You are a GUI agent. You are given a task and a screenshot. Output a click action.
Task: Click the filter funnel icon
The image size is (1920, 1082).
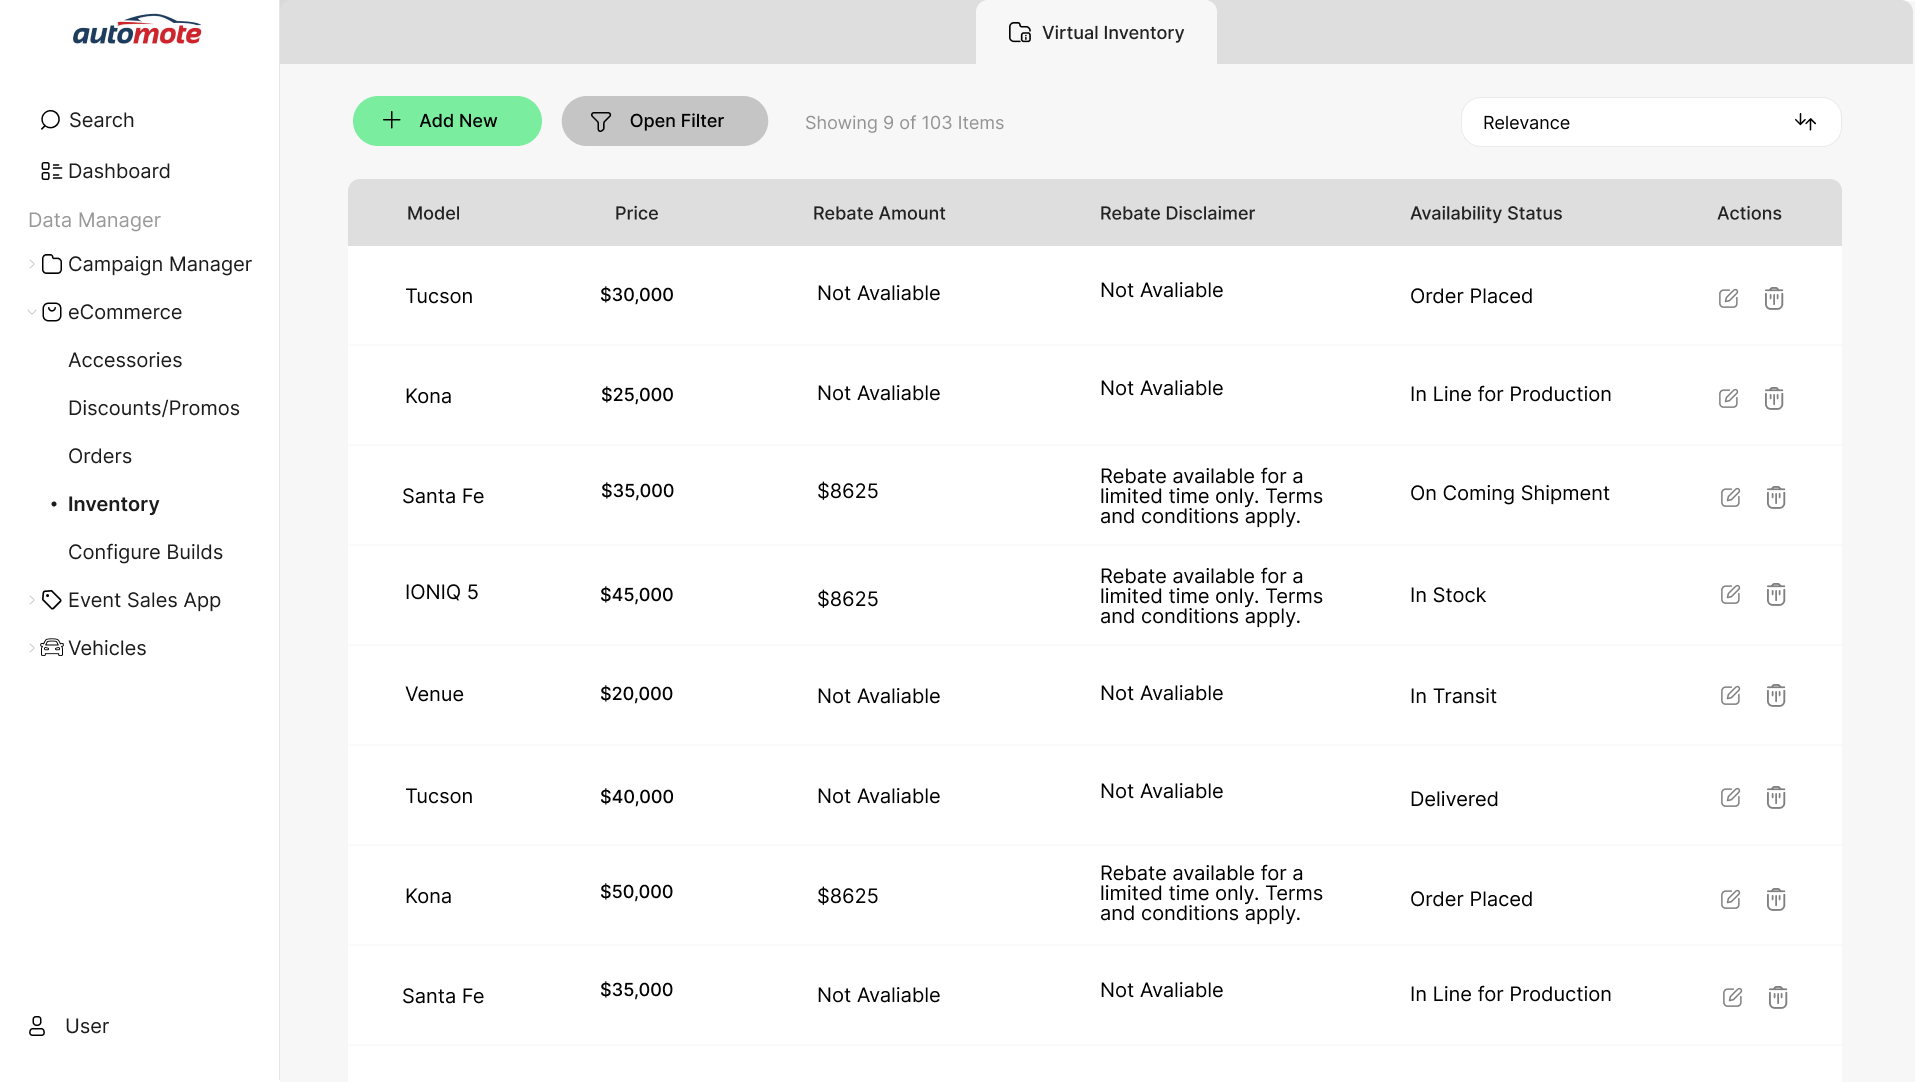pos(600,121)
